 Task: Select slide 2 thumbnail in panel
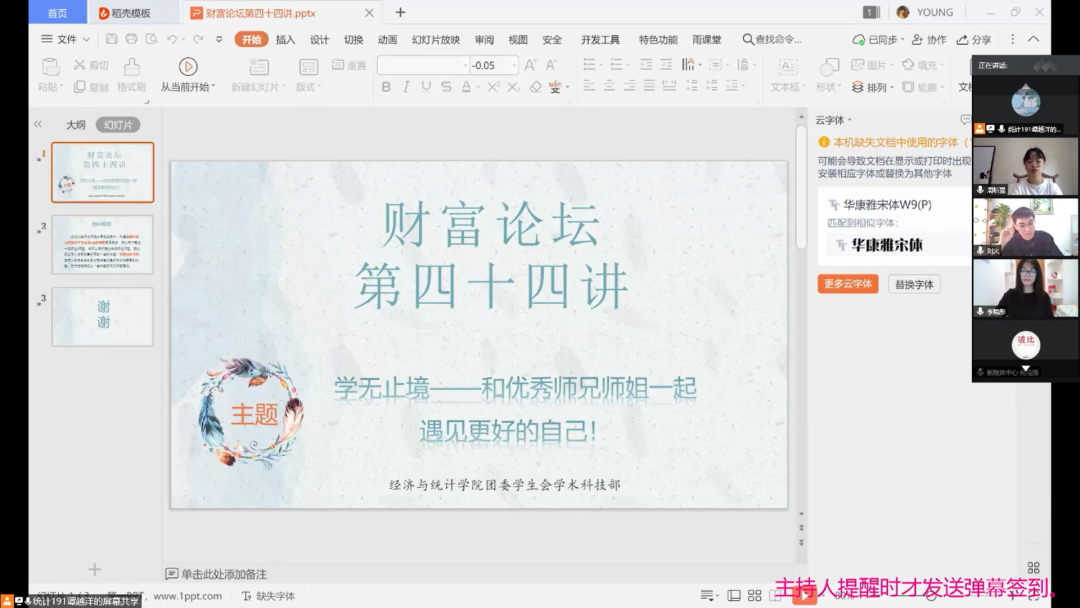(102, 244)
